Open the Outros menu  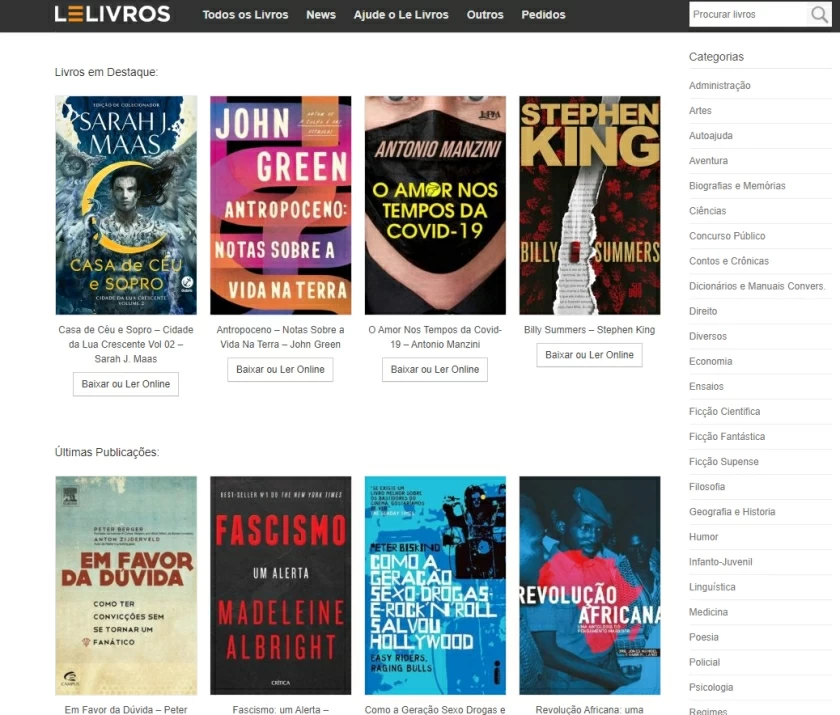485,15
